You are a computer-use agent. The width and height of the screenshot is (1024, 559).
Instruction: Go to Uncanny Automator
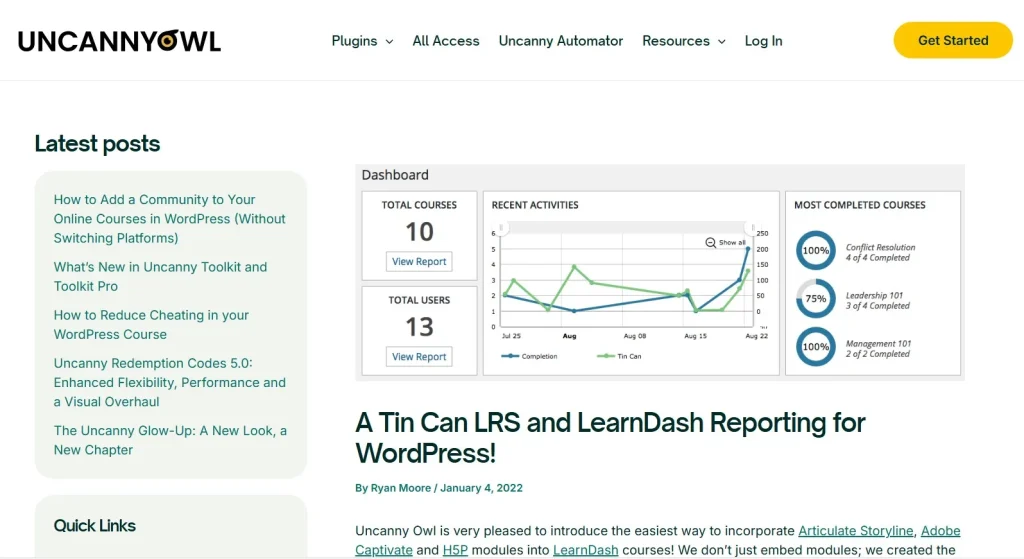click(x=560, y=40)
